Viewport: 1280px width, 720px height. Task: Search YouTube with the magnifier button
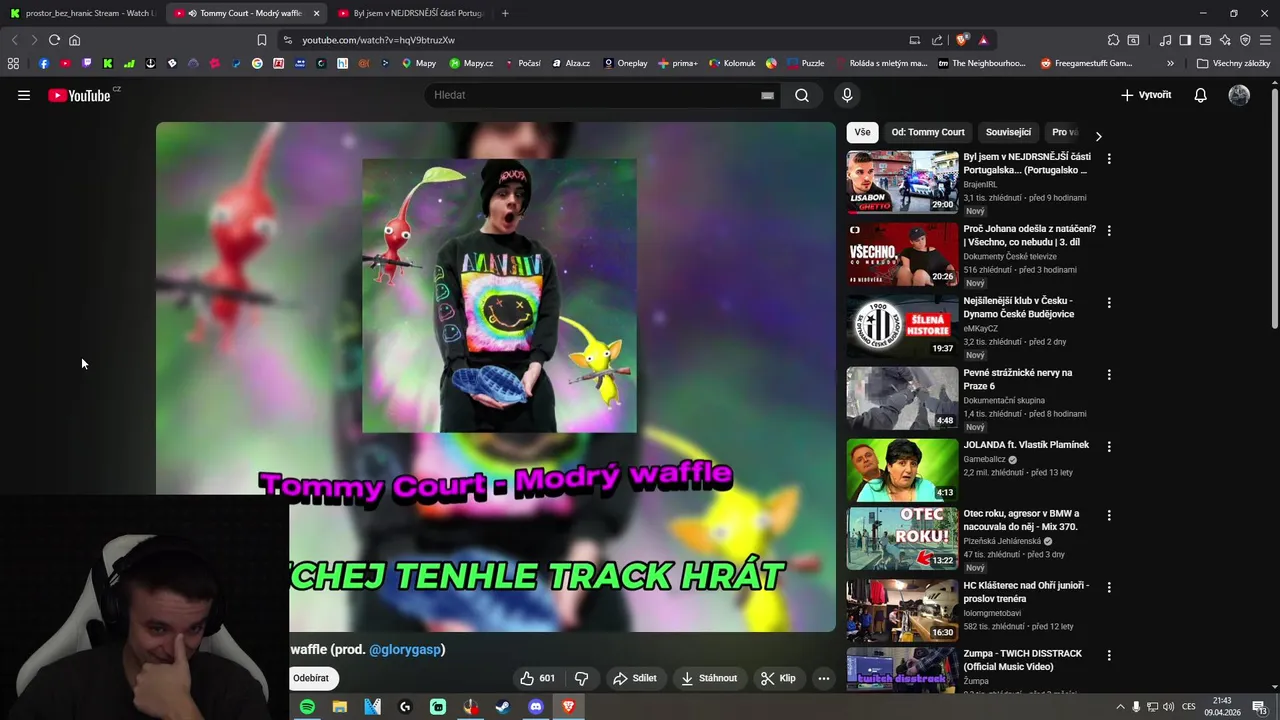click(802, 95)
